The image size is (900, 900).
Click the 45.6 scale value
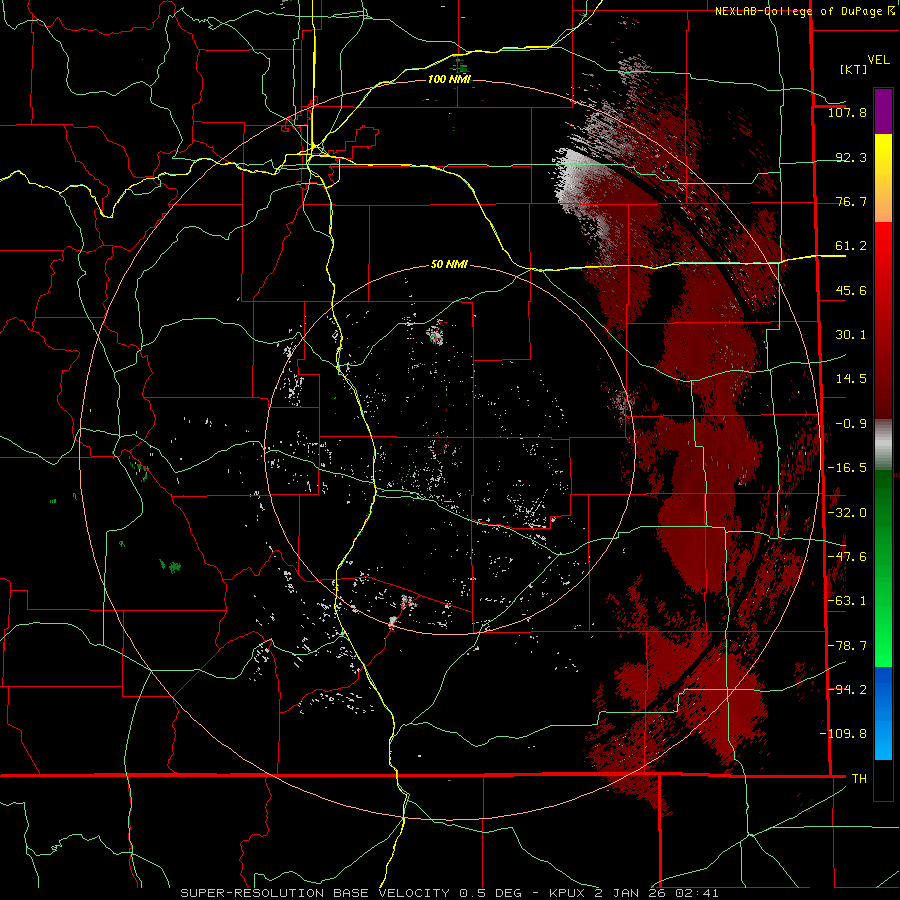(x=851, y=290)
